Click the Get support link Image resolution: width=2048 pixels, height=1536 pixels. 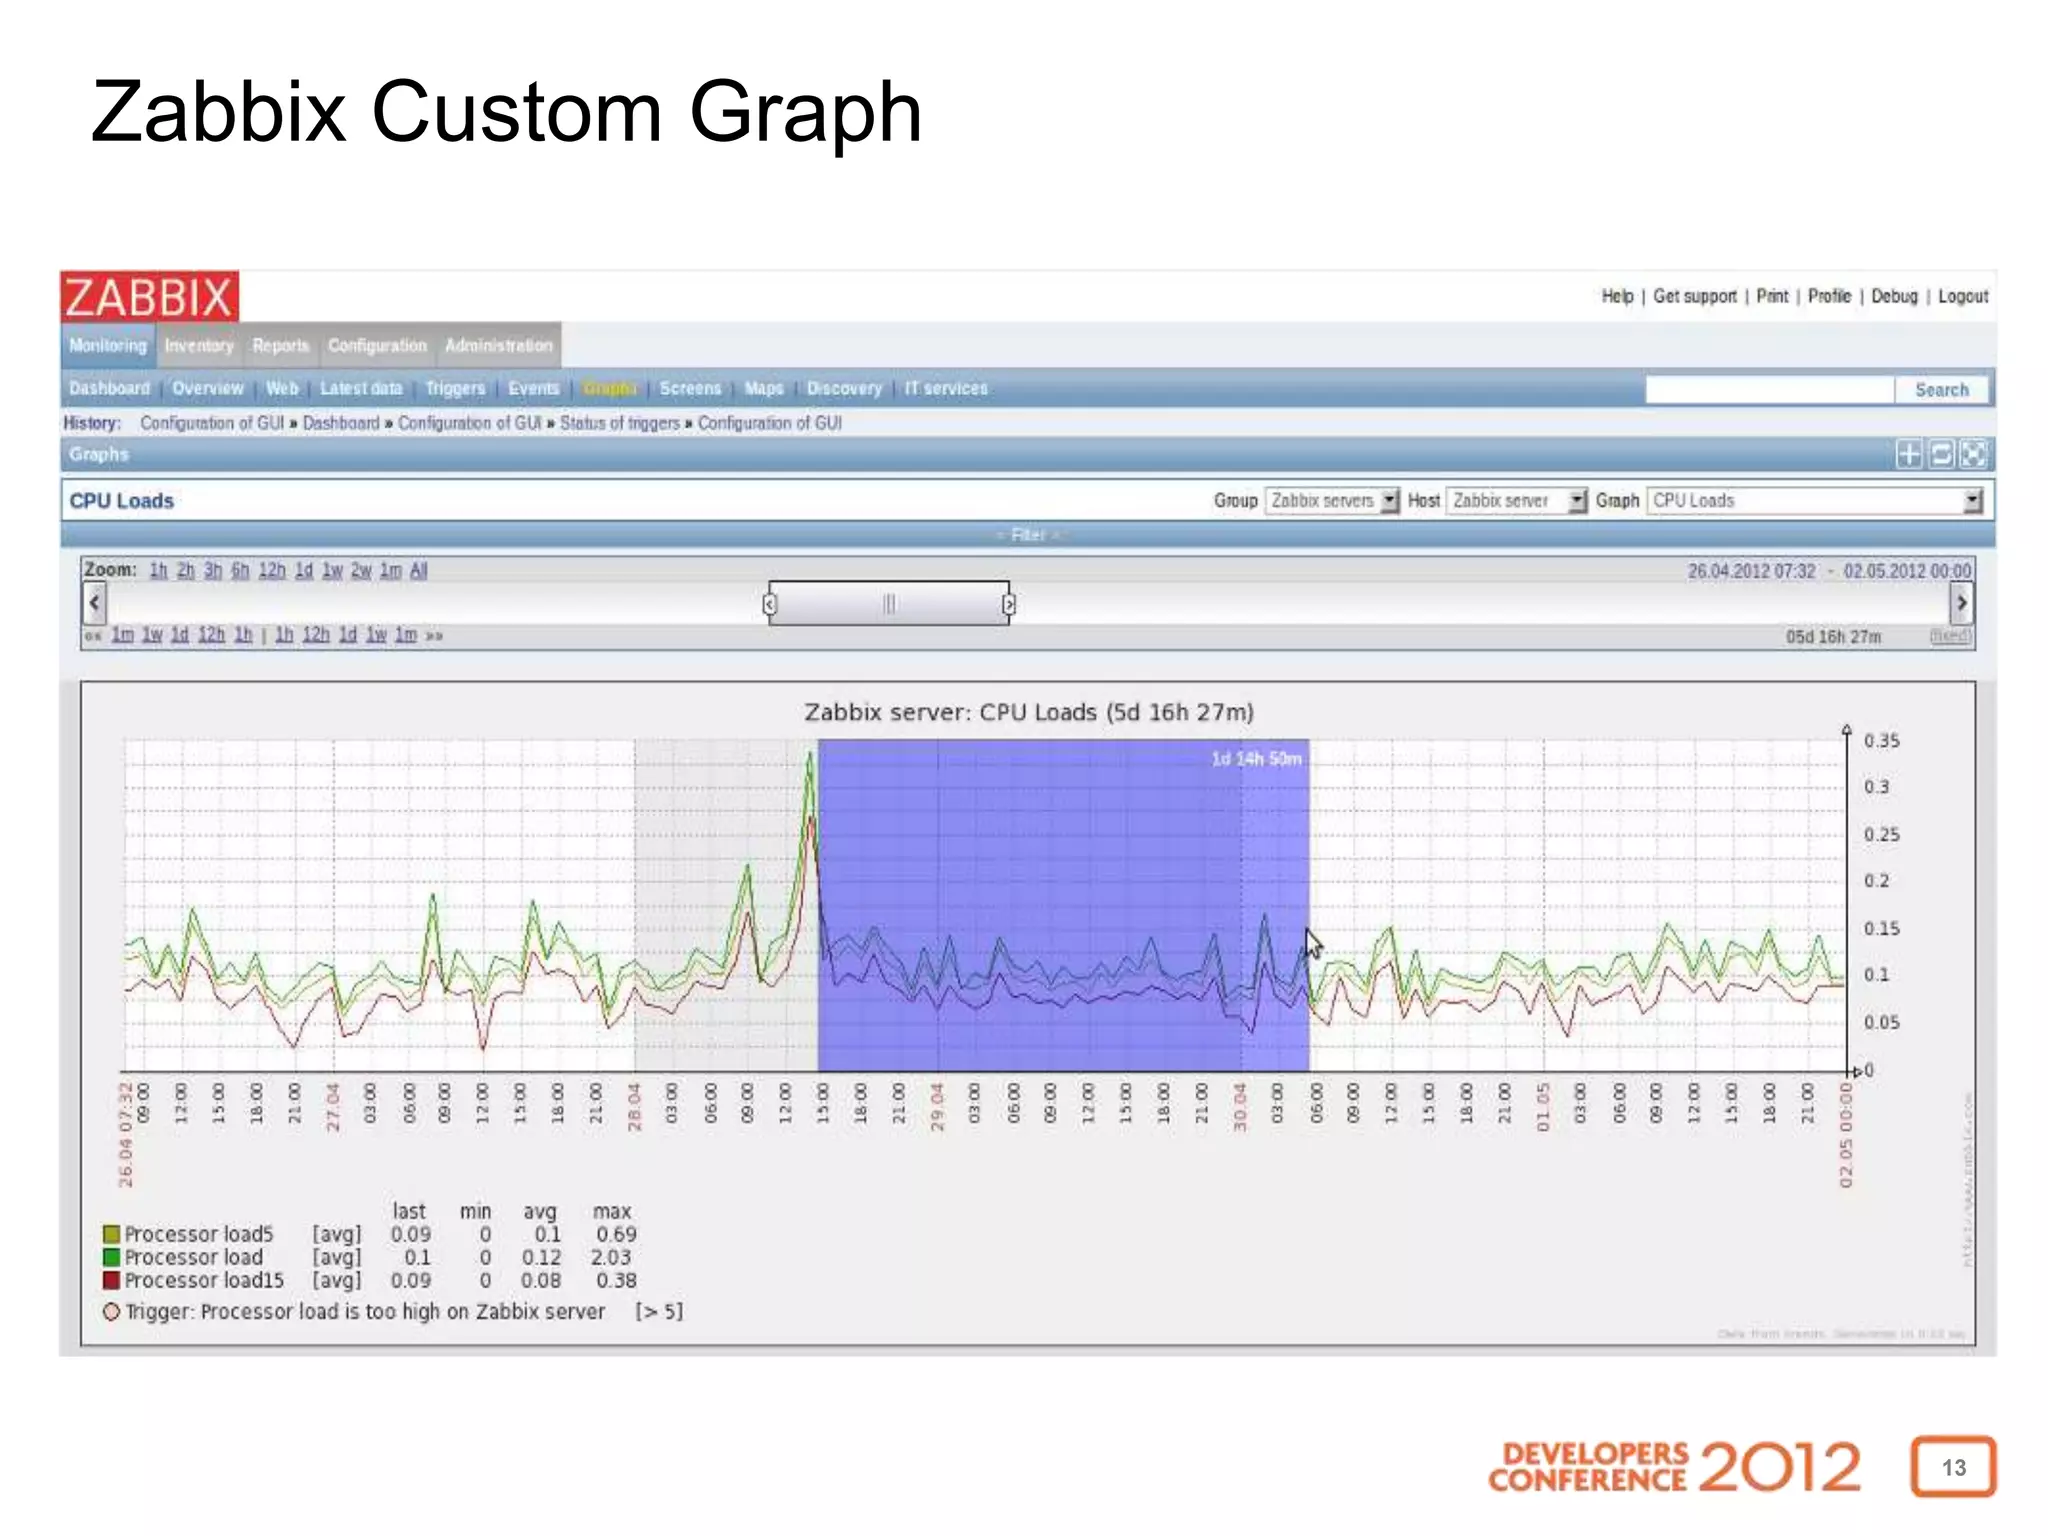pos(1695,297)
